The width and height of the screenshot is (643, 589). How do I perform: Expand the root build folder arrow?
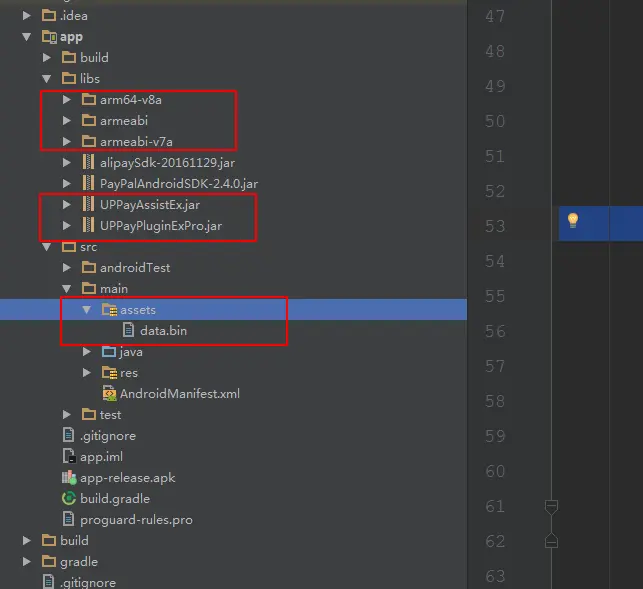pyautogui.click(x=27, y=541)
